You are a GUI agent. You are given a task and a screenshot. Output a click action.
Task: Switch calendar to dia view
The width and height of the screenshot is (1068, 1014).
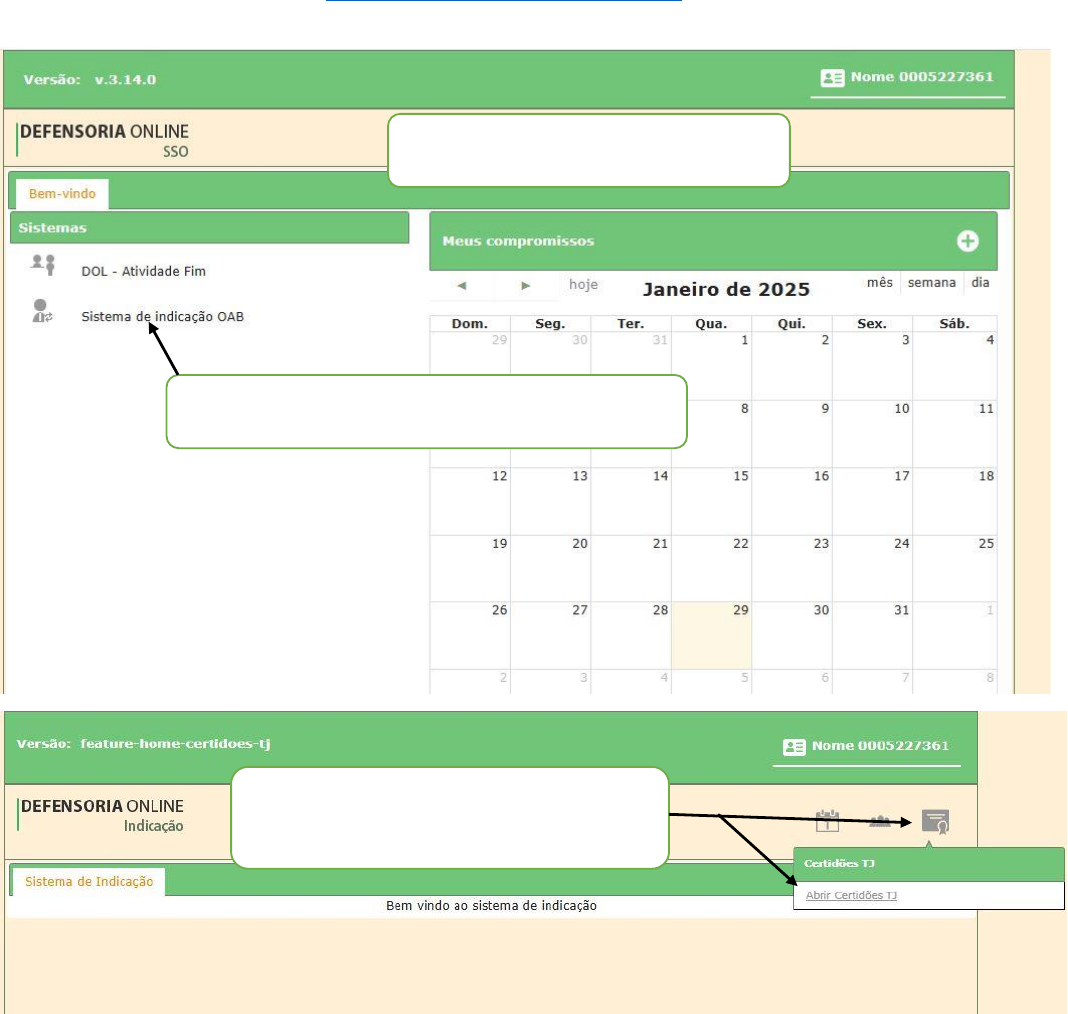pyautogui.click(x=980, y=283)
